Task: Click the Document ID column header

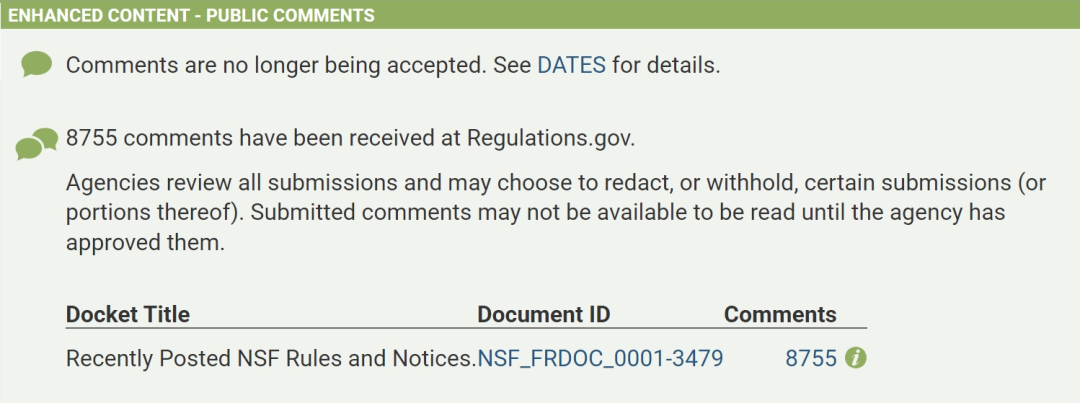Action: coord(543,315)
